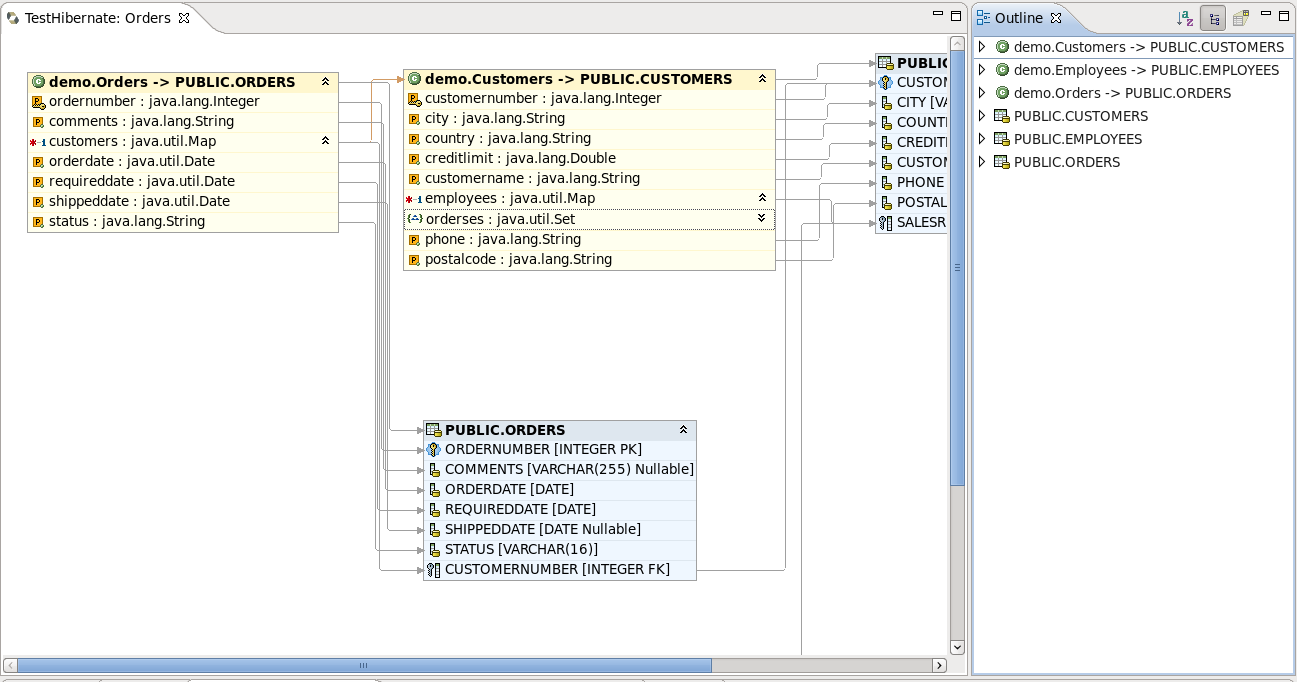Collapse the demo.Orders entity box
This screenshot has height=682, width=1297.
coord(325,82)
